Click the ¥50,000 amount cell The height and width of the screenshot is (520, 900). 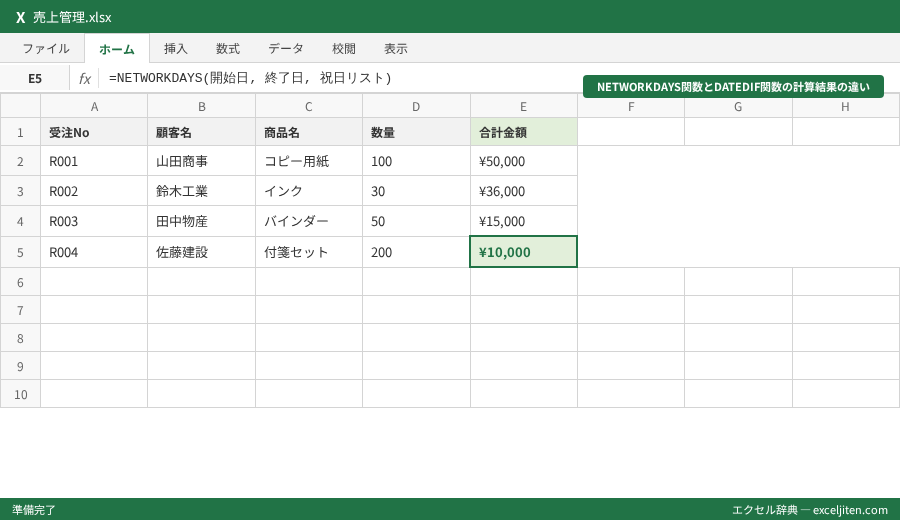click(x=523, y=161)
